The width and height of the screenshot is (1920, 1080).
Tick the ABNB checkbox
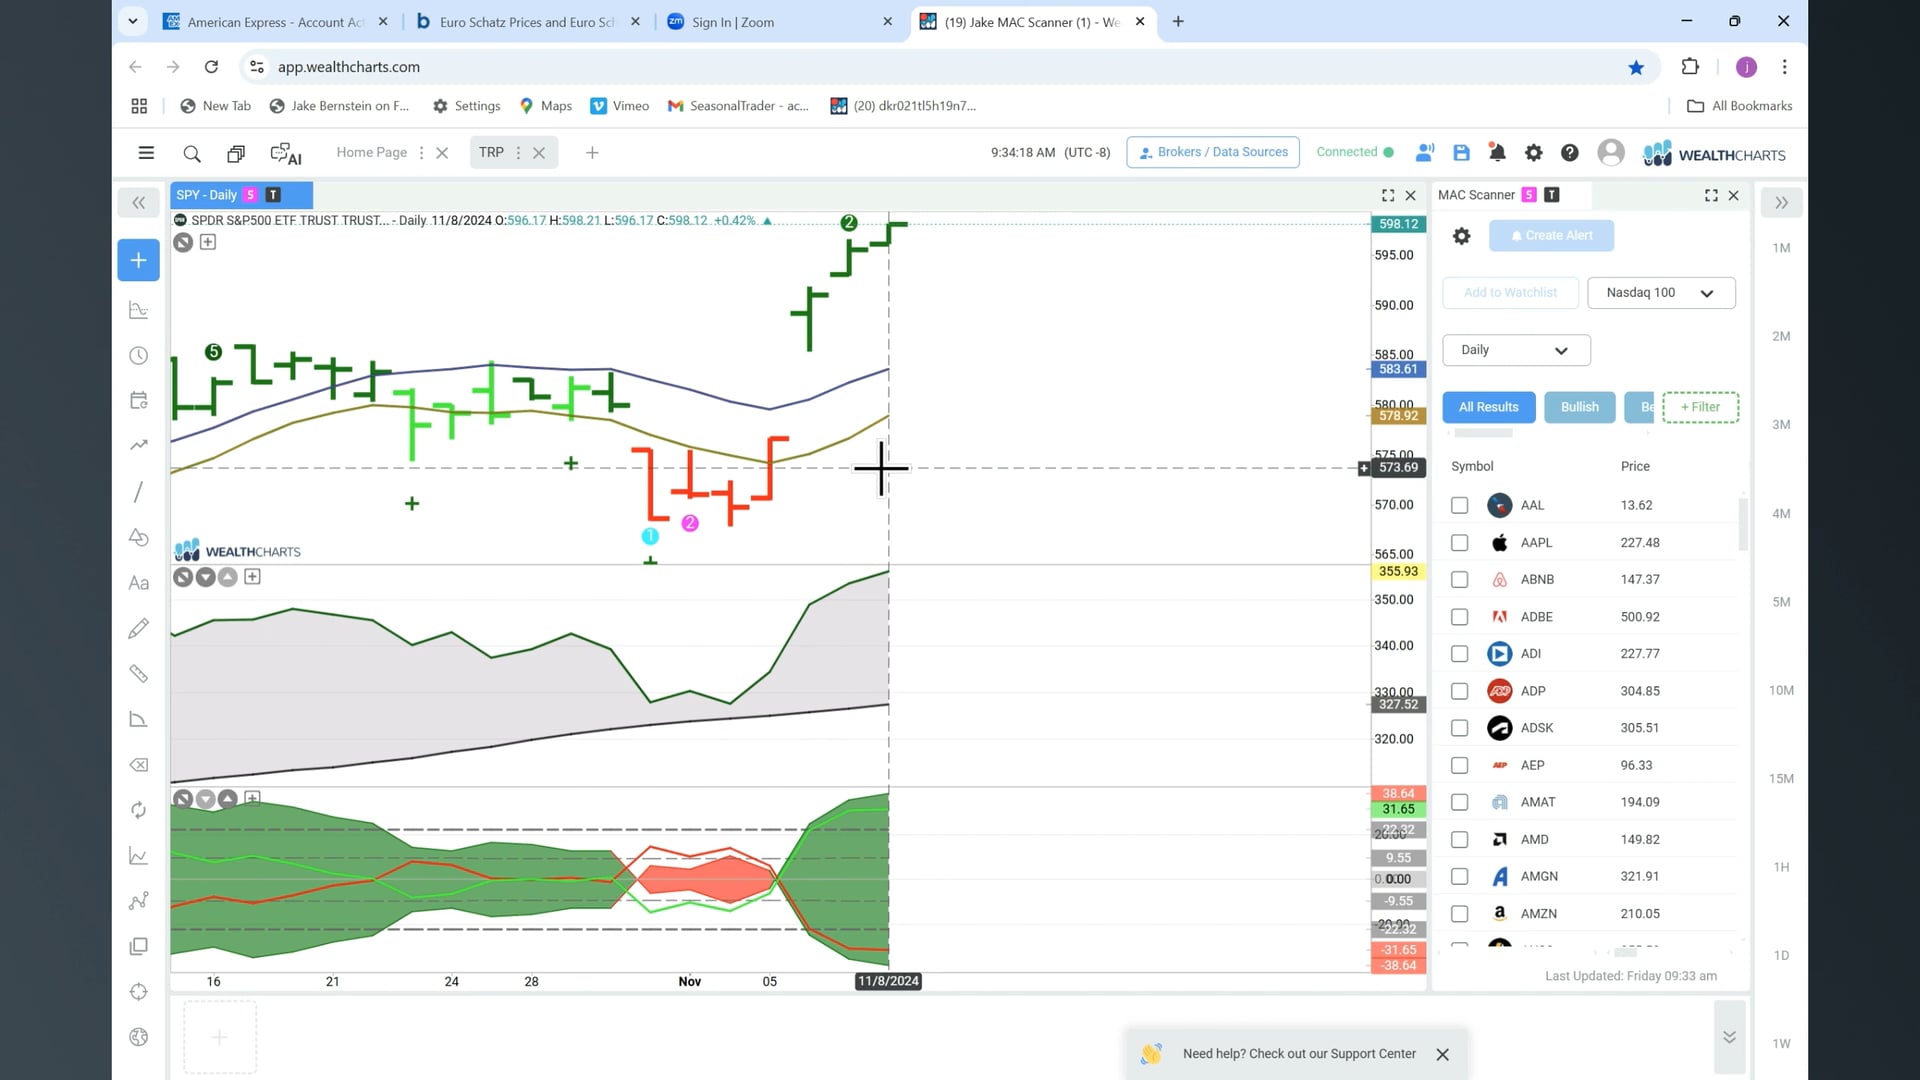pos(1459,580)
